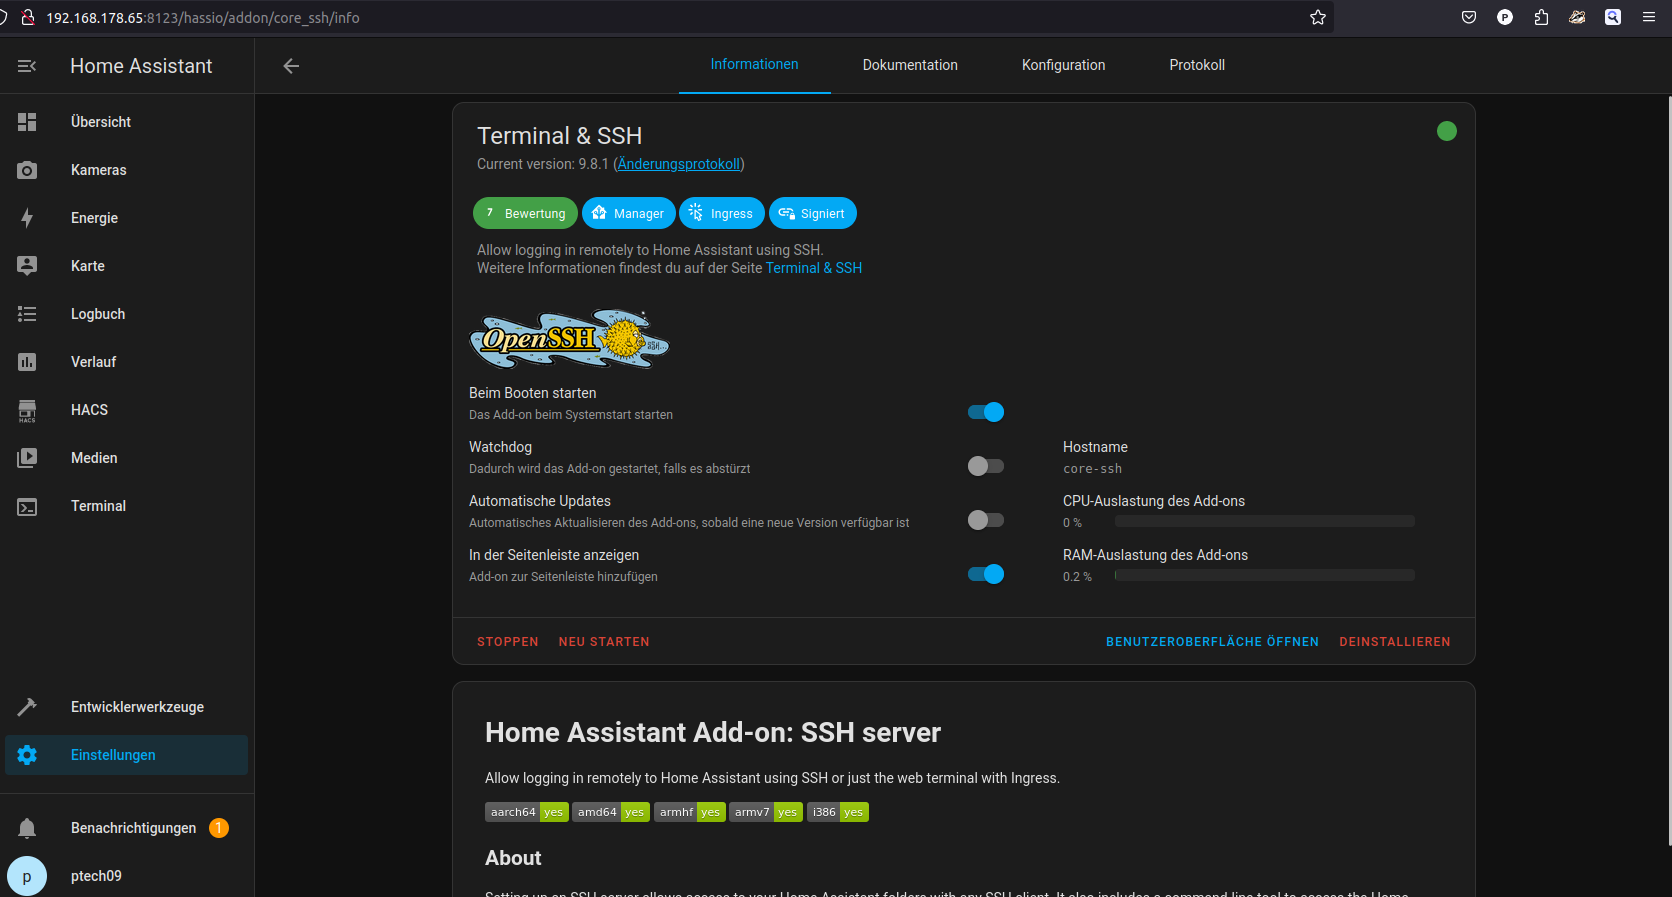The image size is (1672, 897).
Task: Open the browser extensions puzzle menu
Action: click(x=1541, y=17)
